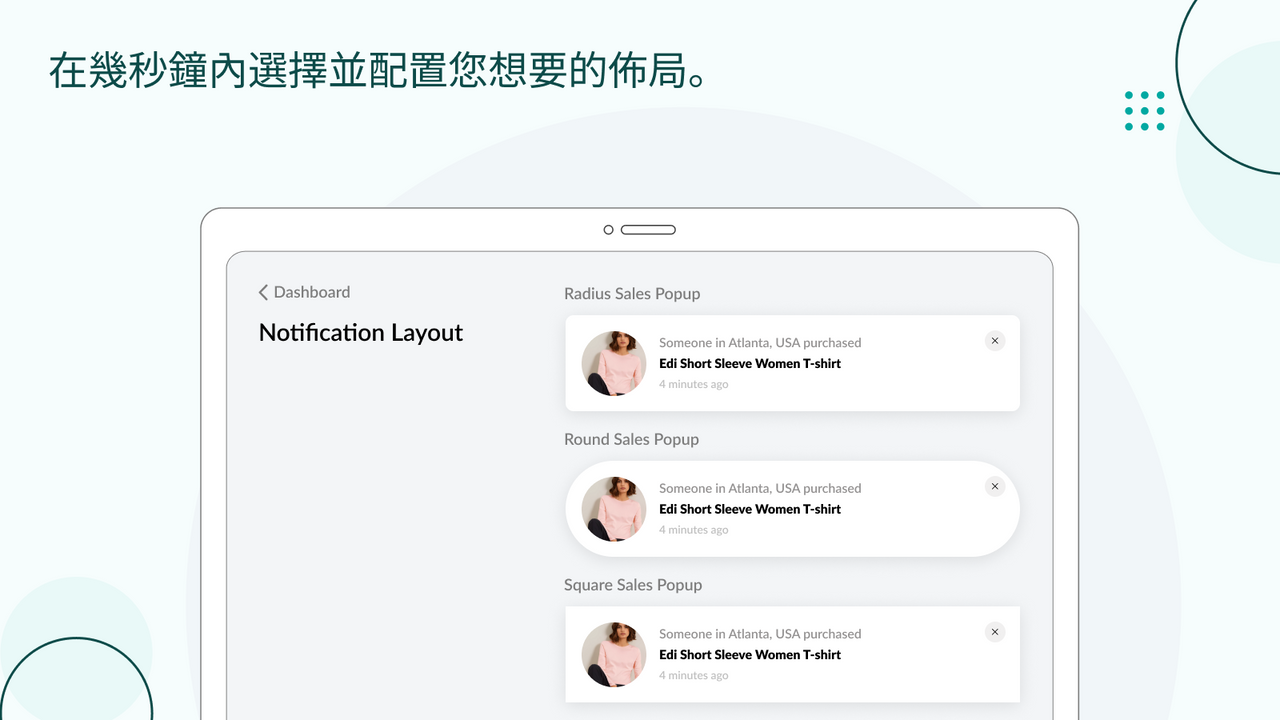Click the product photo in Round Sales Popup
The image size is (1280, 720).
614,509
